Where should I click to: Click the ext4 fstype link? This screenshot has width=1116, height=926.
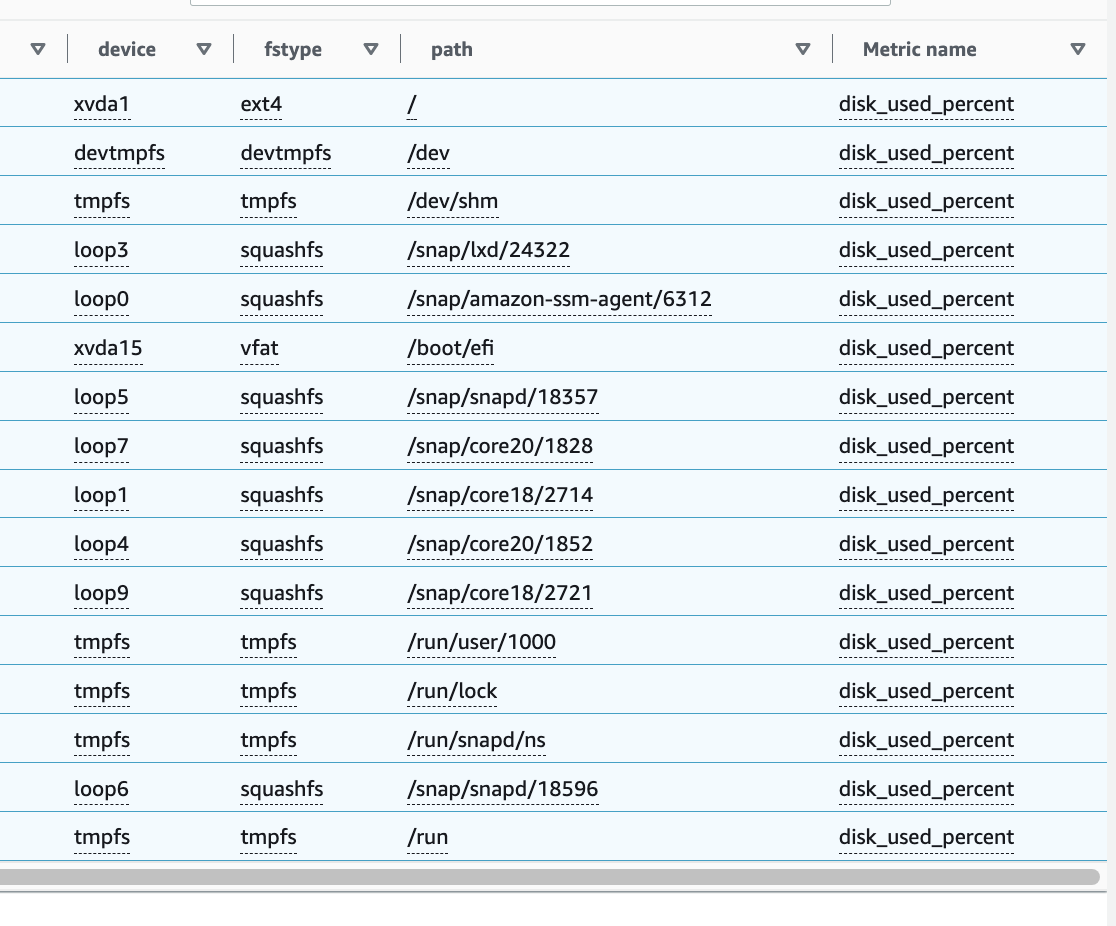pyautogui.click(x=261, y=103)
